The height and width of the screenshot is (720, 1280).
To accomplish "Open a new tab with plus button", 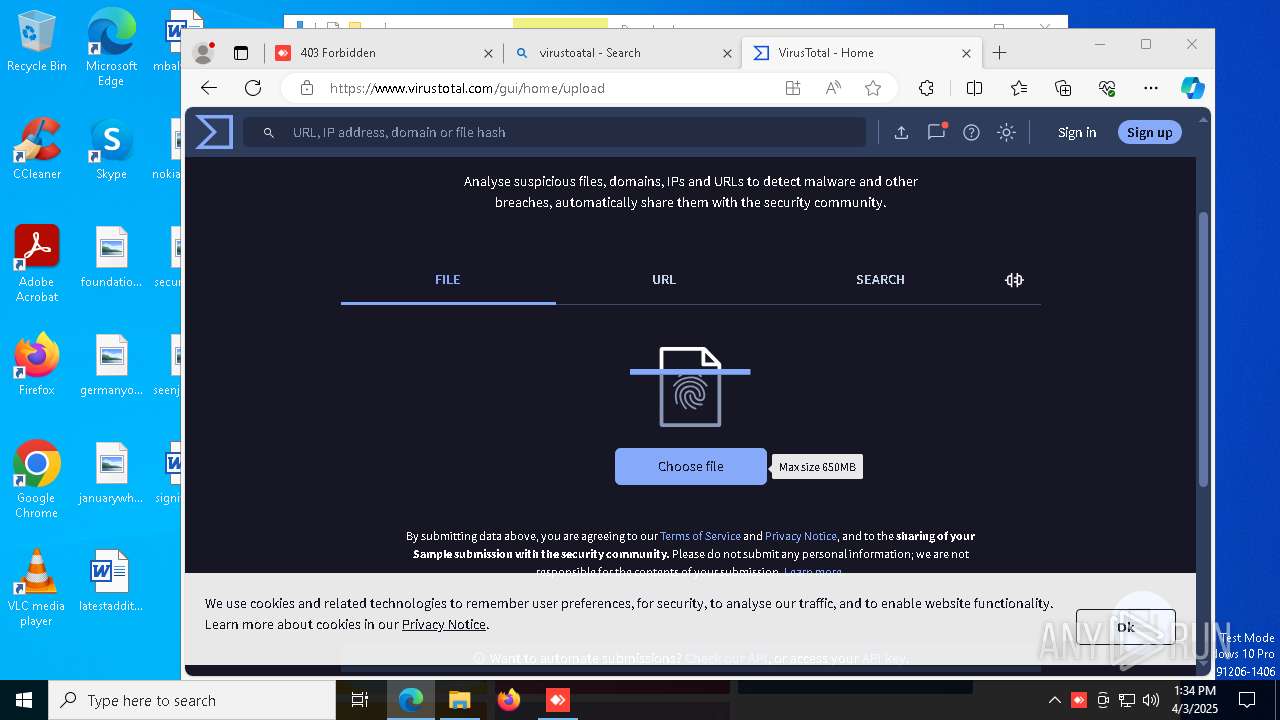I will [x=999, y=53].
